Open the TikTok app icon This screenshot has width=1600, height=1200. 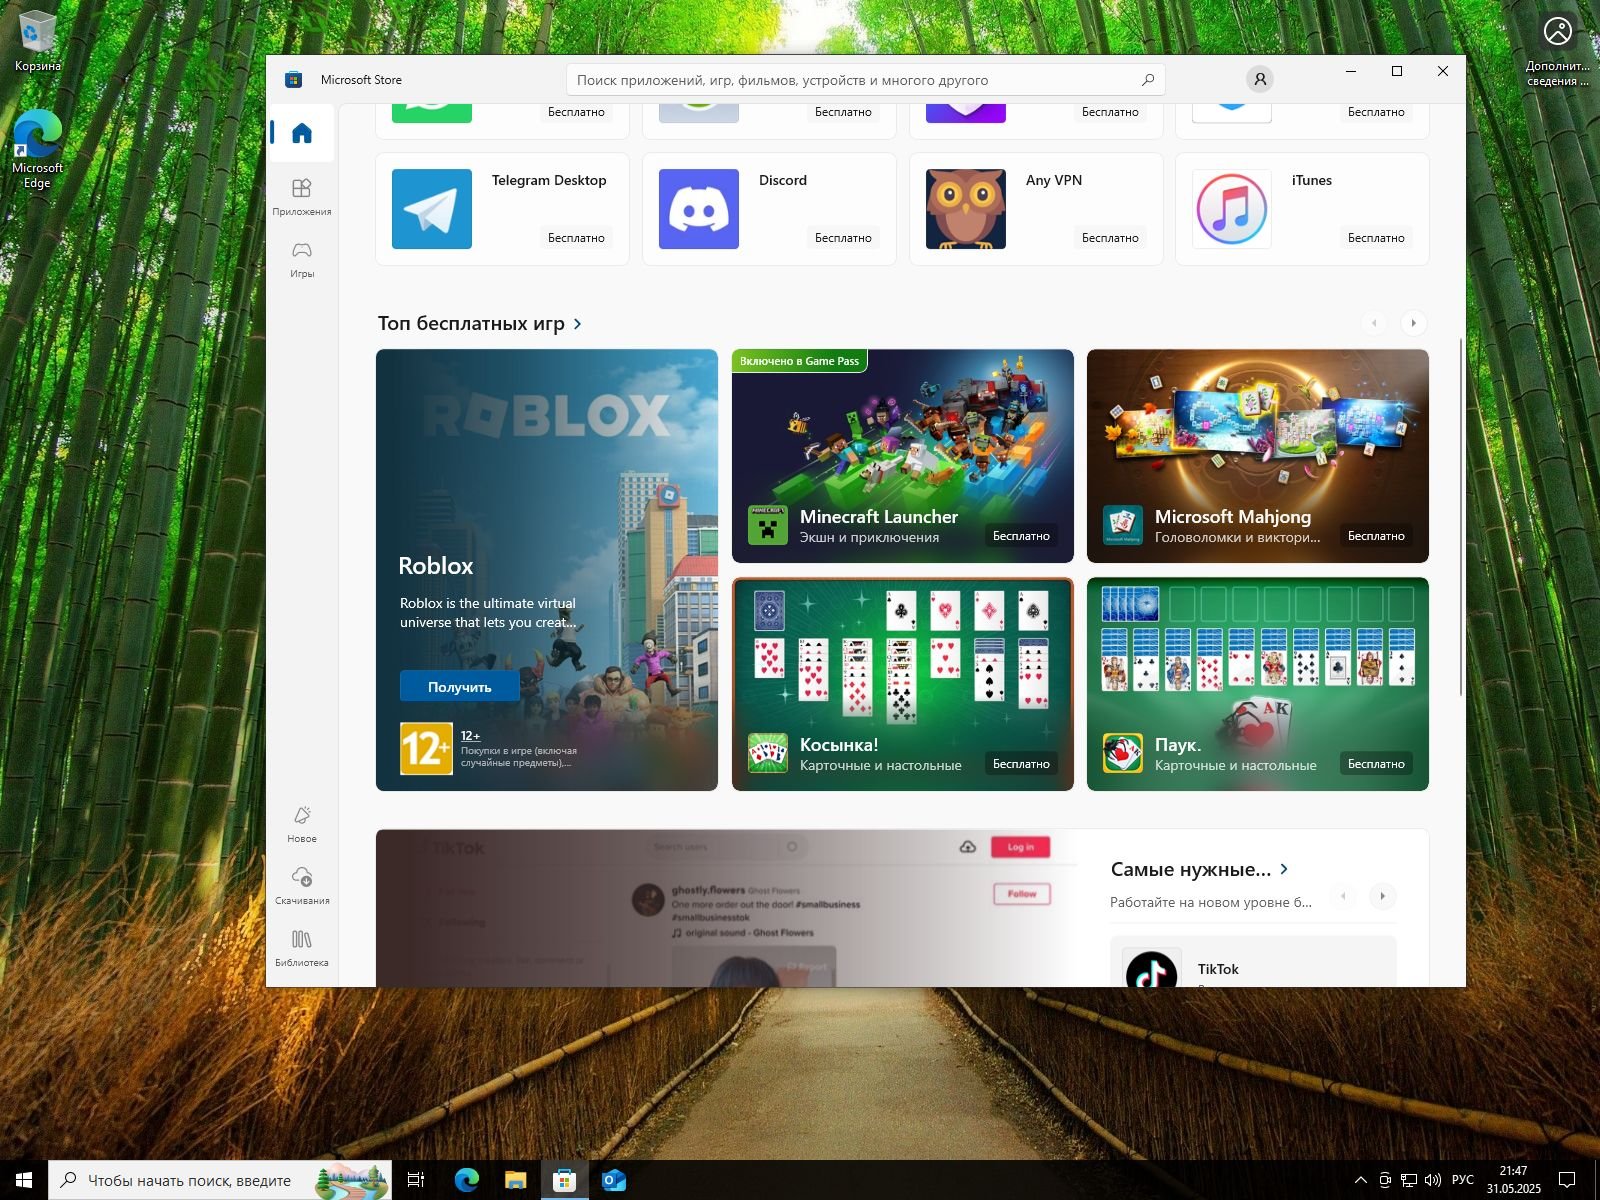click(1152, 968)
